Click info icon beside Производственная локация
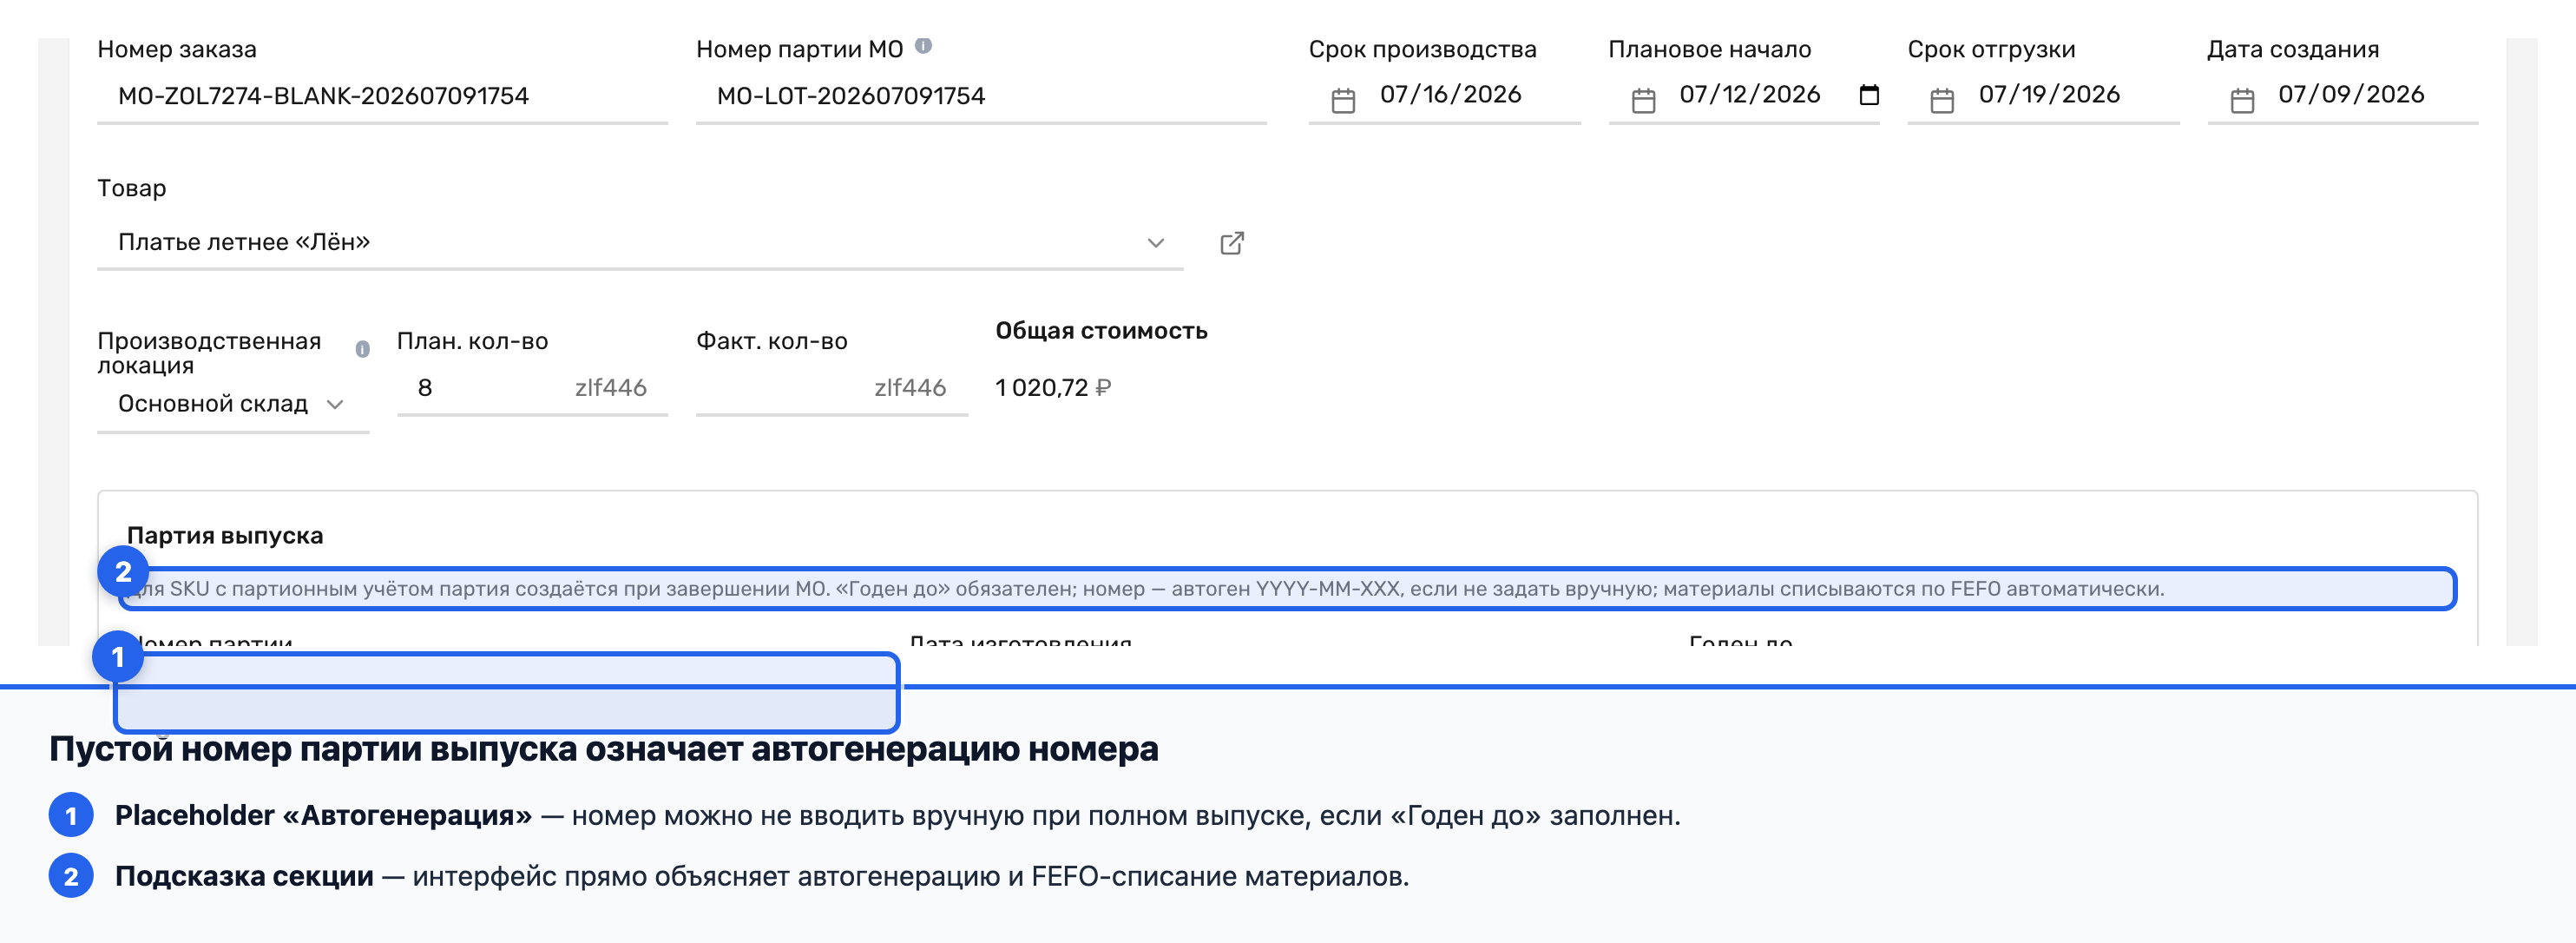Viewport: 2576px width, 943px height. click(x=362, y=349)
